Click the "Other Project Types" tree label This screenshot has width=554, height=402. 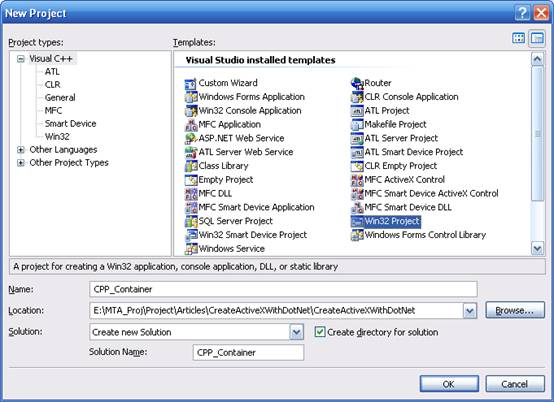69,163
